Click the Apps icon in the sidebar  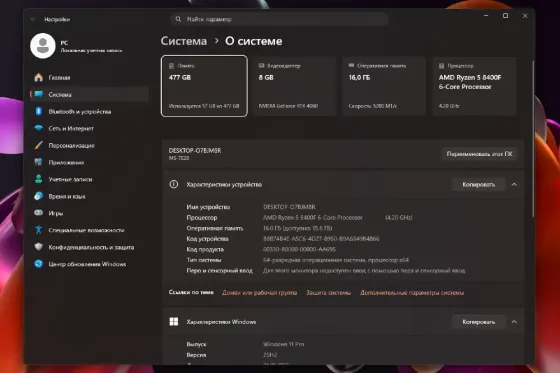click(x=39, y=162)
